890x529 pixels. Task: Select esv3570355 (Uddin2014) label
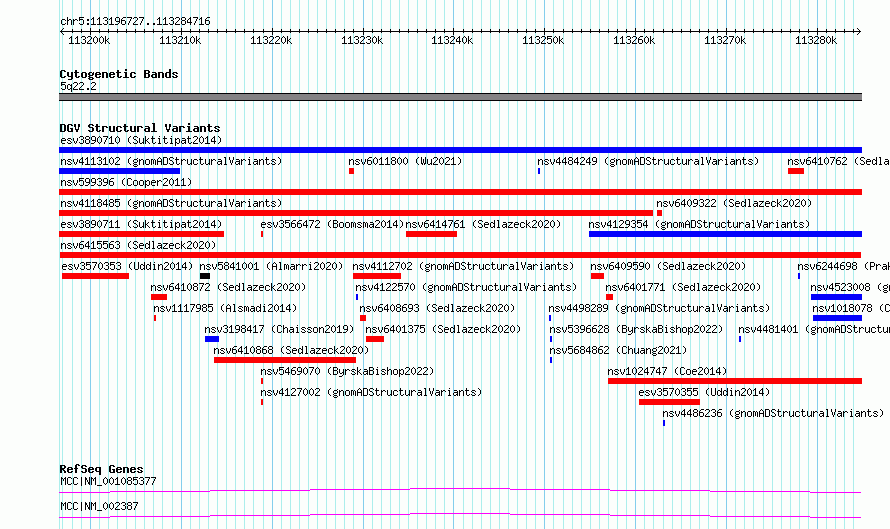pyautogui.click(x=704, y=392)
